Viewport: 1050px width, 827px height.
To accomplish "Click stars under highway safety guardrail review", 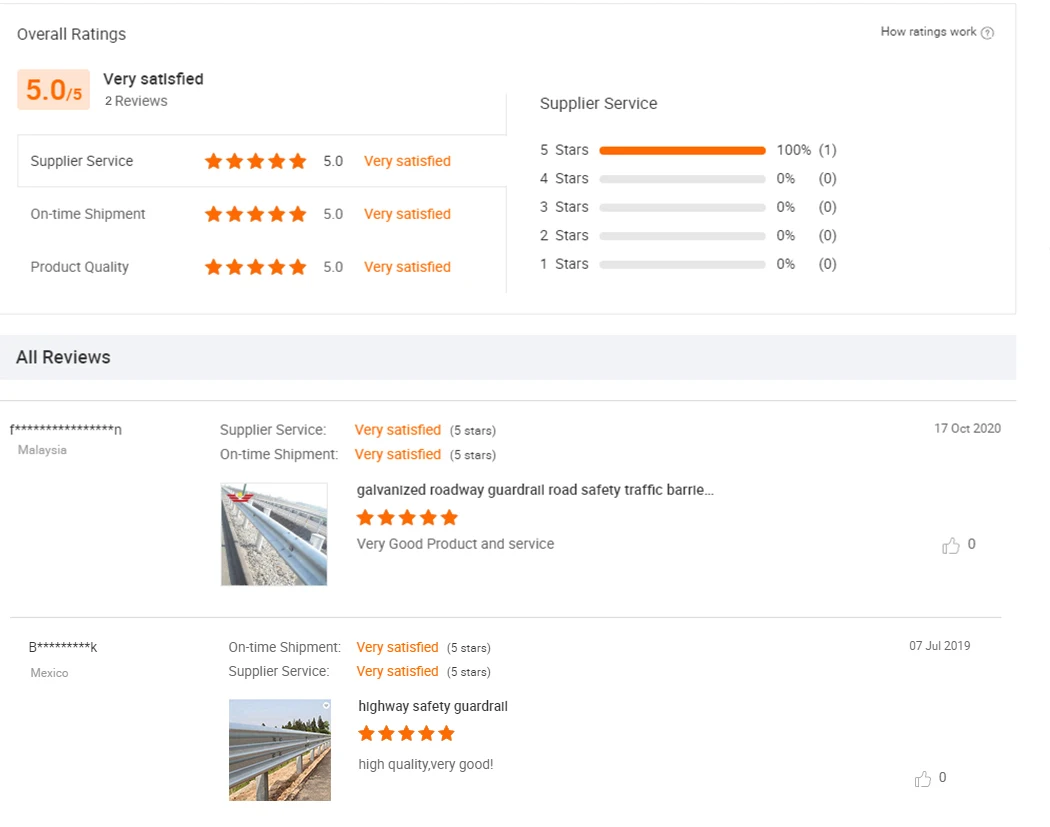I will (406, 734).
